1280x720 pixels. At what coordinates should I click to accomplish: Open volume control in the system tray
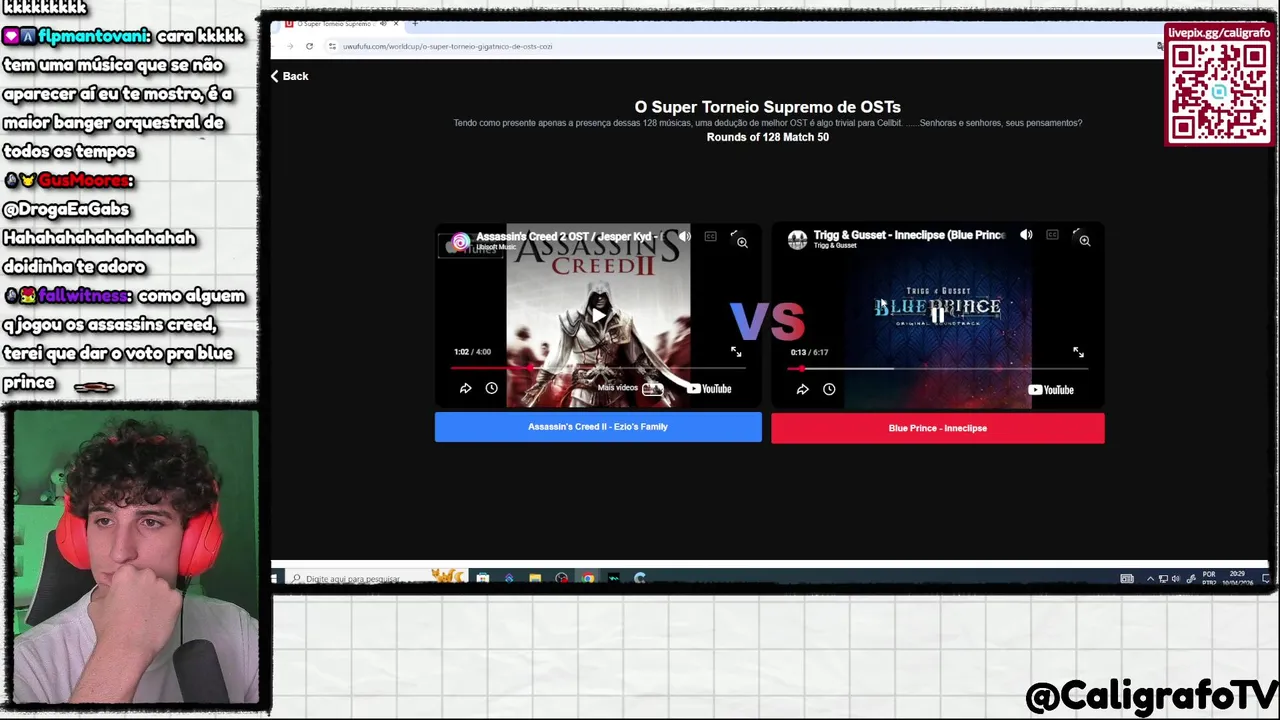click(1175, 579)
